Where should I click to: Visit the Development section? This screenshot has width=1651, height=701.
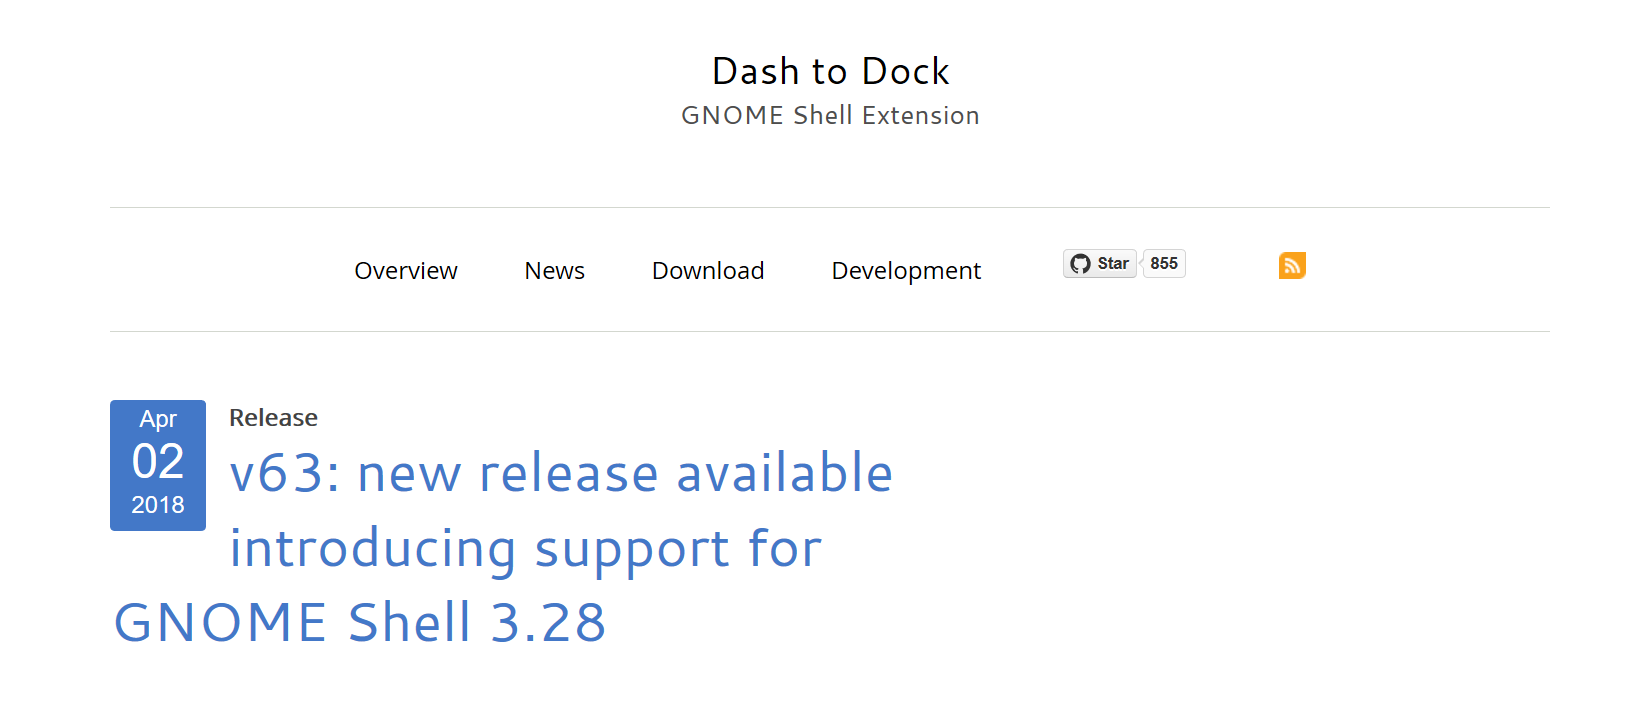[905, 270]
